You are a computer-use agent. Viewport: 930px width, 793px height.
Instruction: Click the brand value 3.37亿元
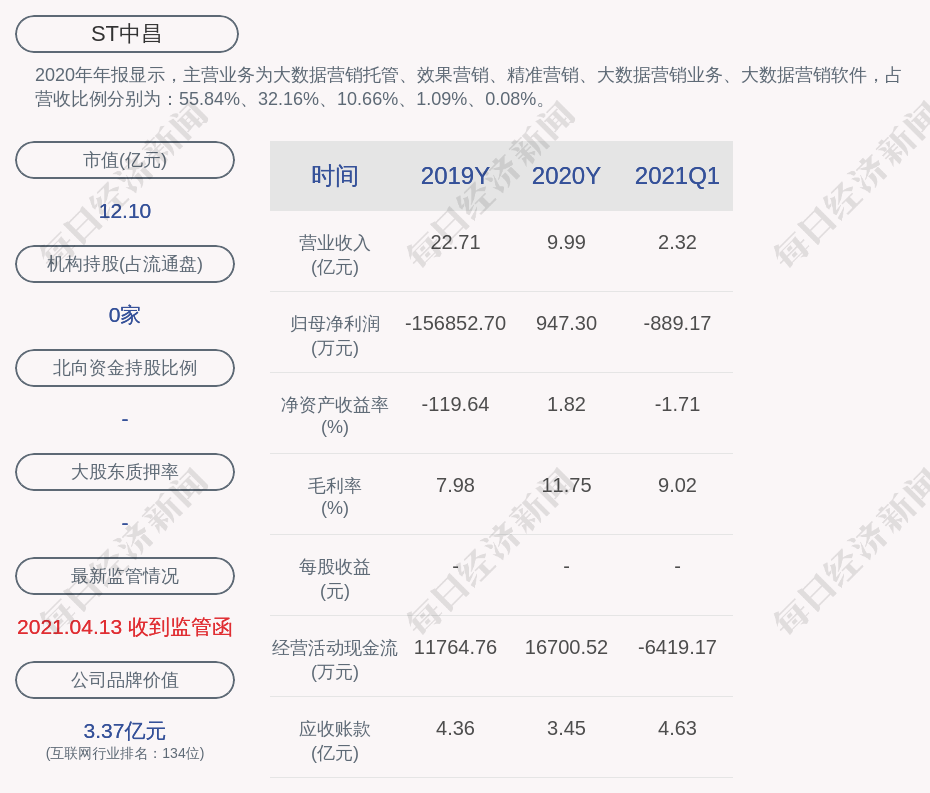(x=125, y=731)
